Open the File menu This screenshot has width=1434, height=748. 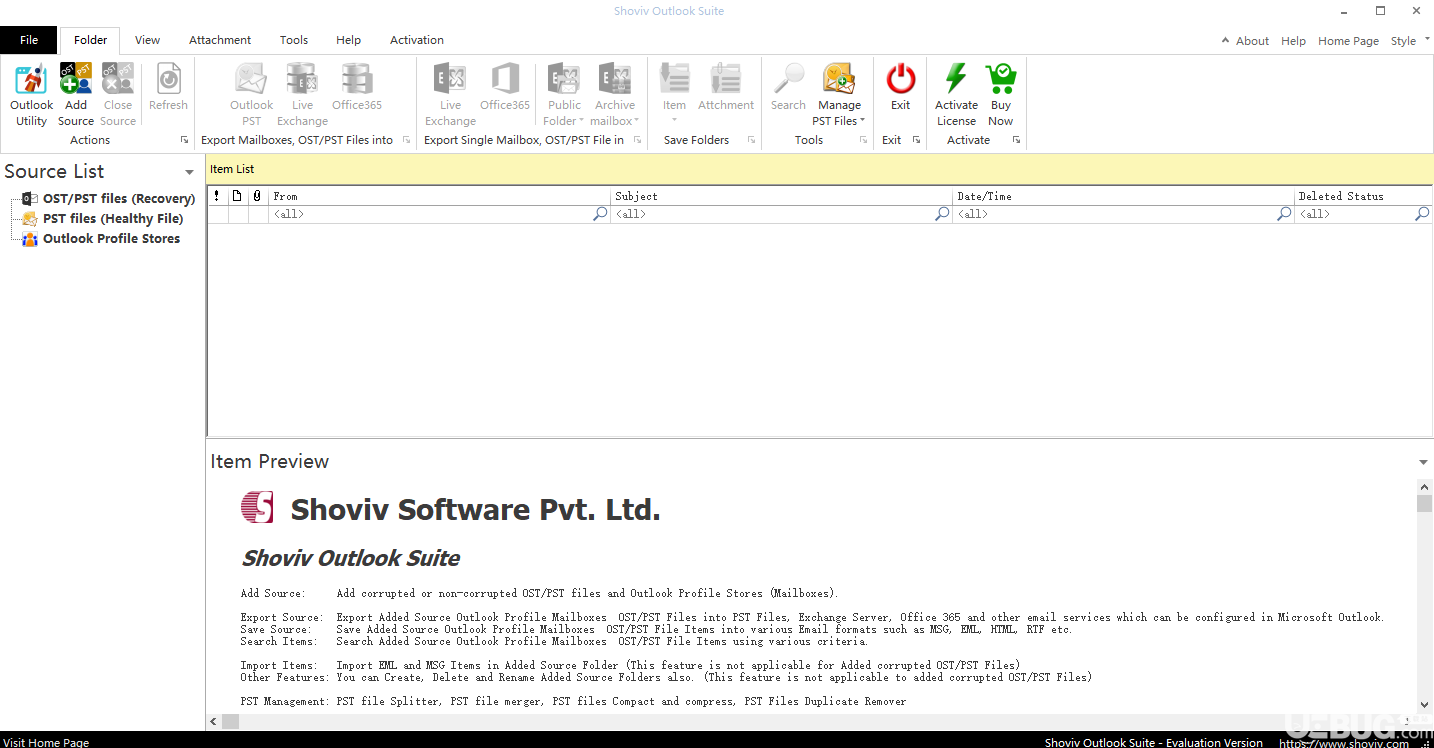coord(29,40)
